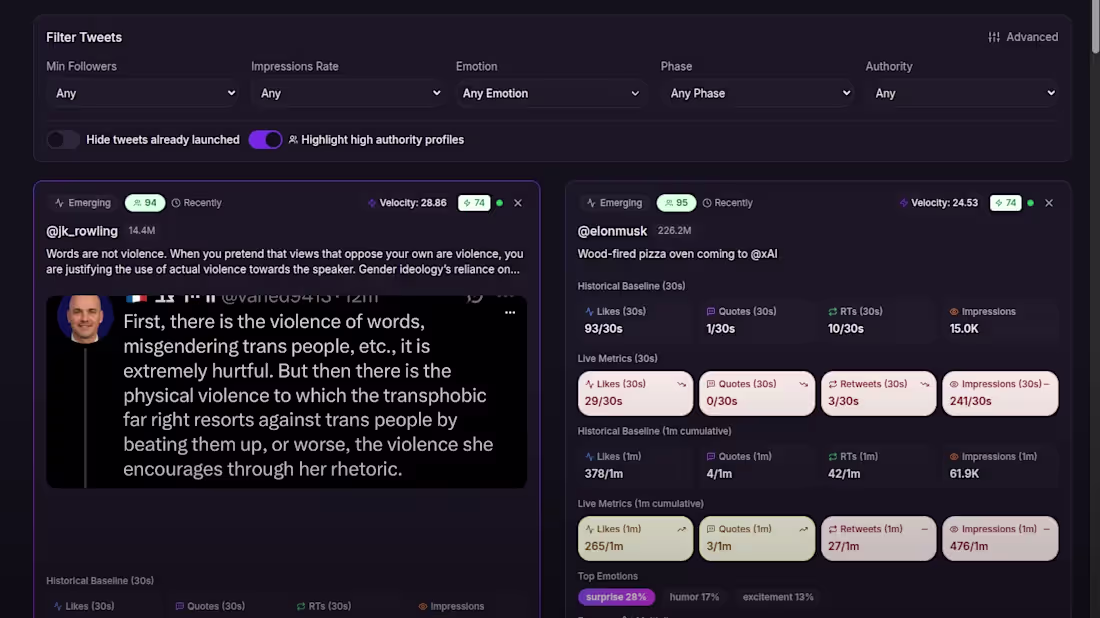Viewport: 1100px width, 618px height.
Task: Select the surprise 28% emotion tag
Action: point(616,597)
